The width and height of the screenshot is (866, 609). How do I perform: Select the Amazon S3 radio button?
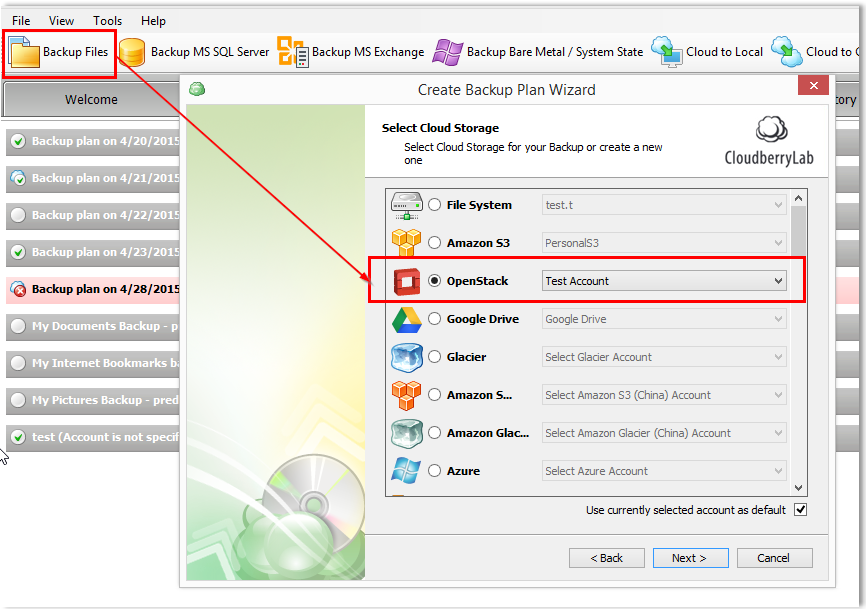point(435,243)
